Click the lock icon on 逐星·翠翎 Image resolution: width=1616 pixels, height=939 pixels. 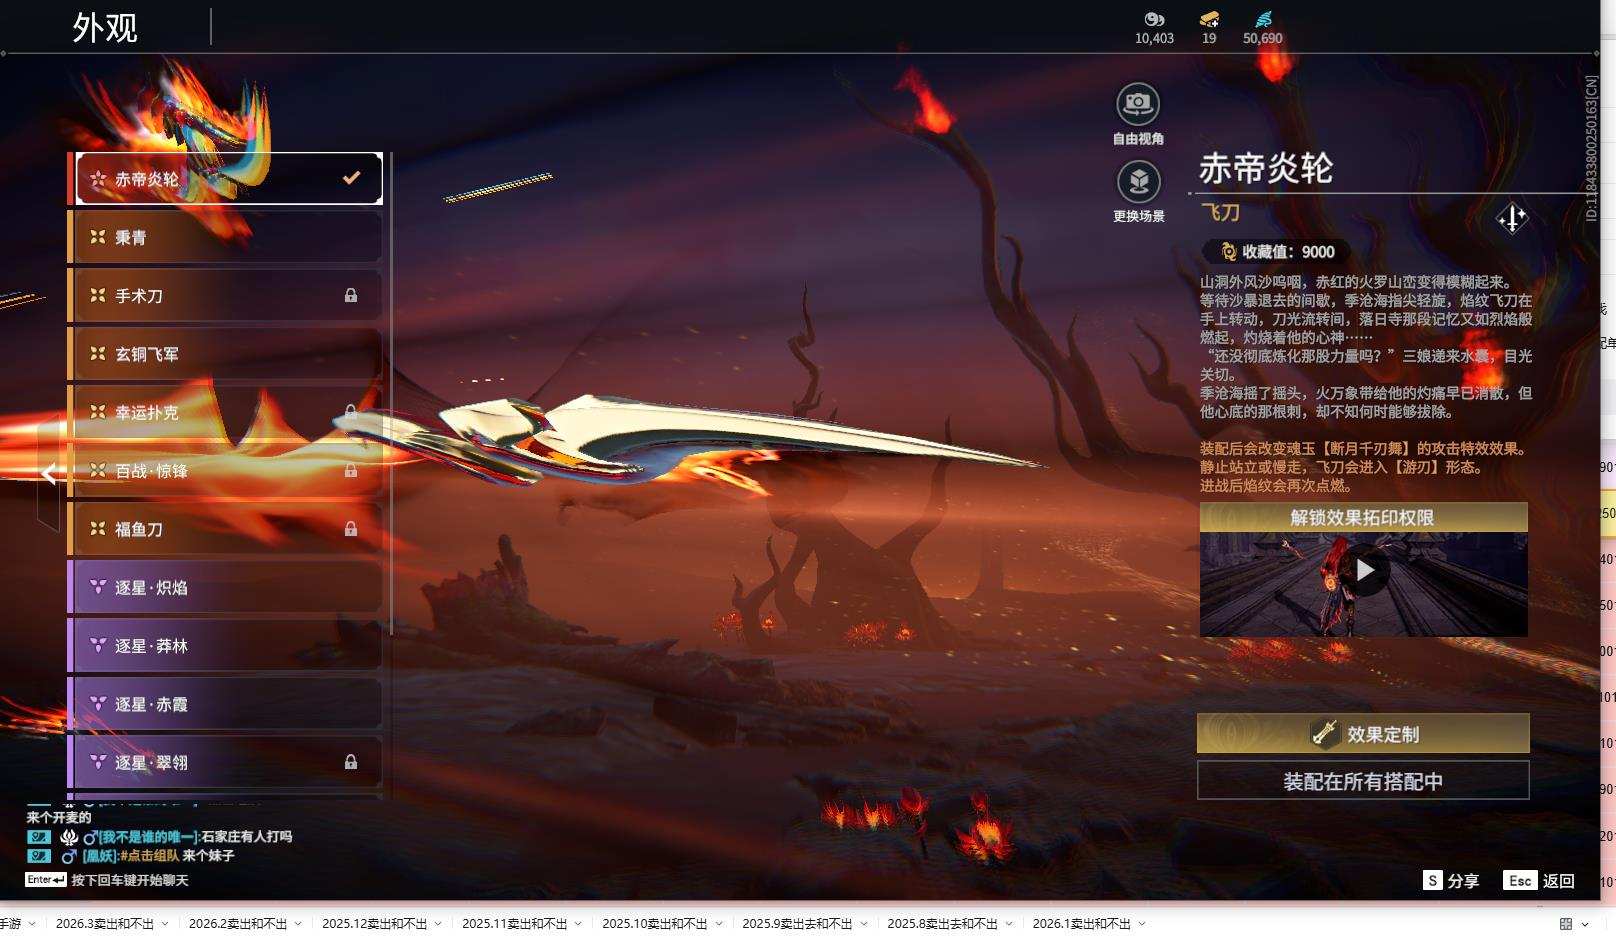[352, 763]
